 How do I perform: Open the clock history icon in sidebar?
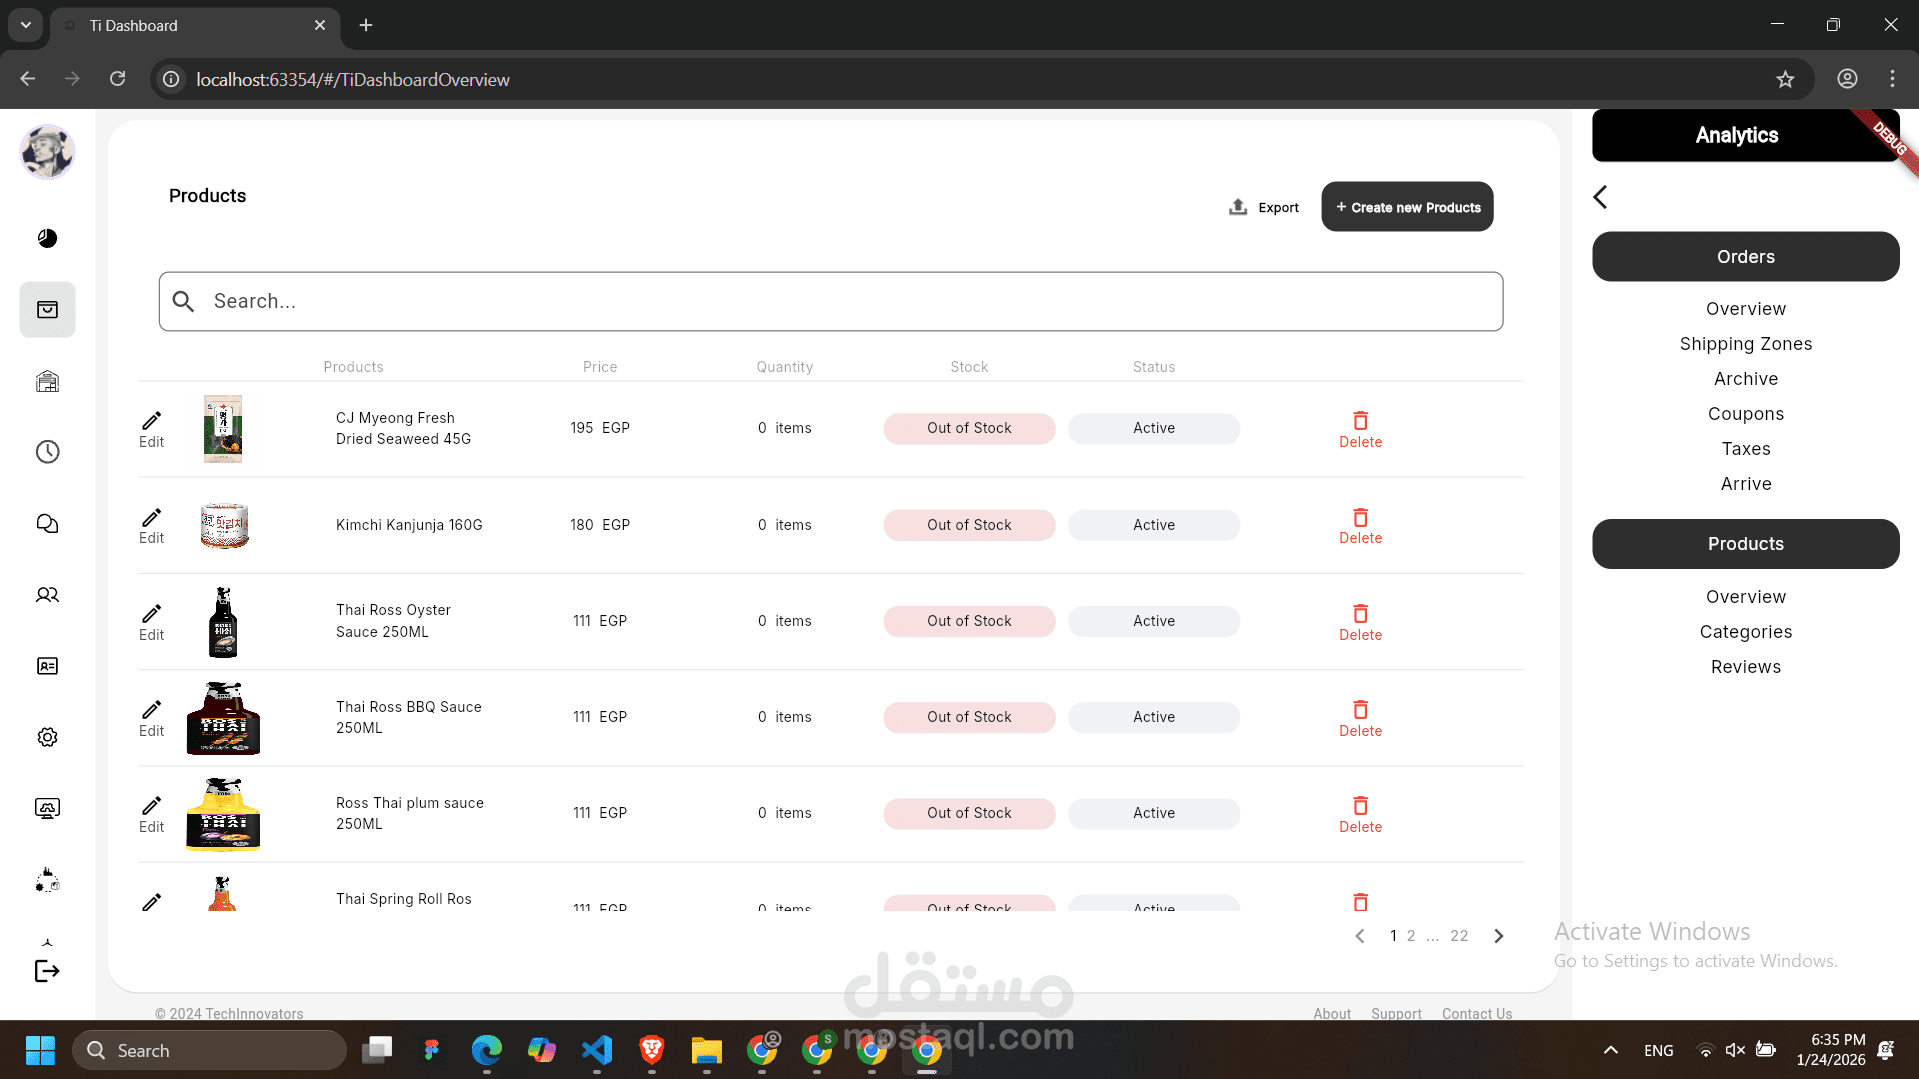click(47, 452)
